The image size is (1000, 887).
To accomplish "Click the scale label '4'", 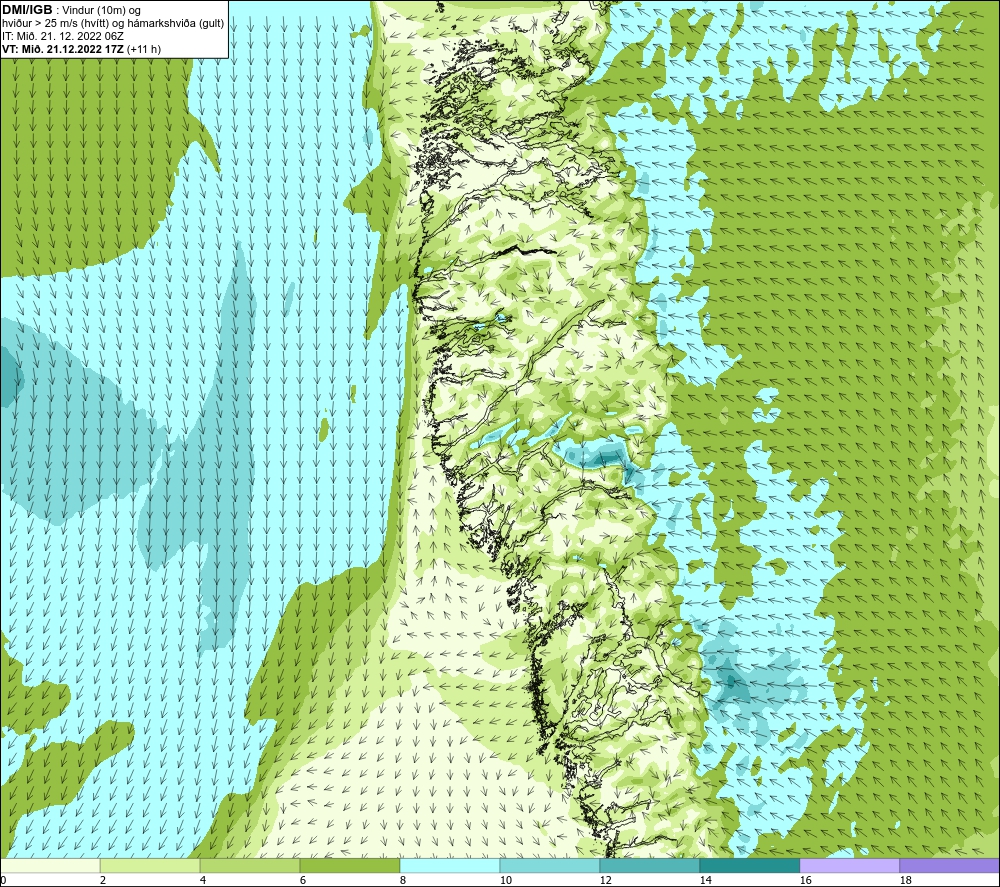I will pos(203,880).
